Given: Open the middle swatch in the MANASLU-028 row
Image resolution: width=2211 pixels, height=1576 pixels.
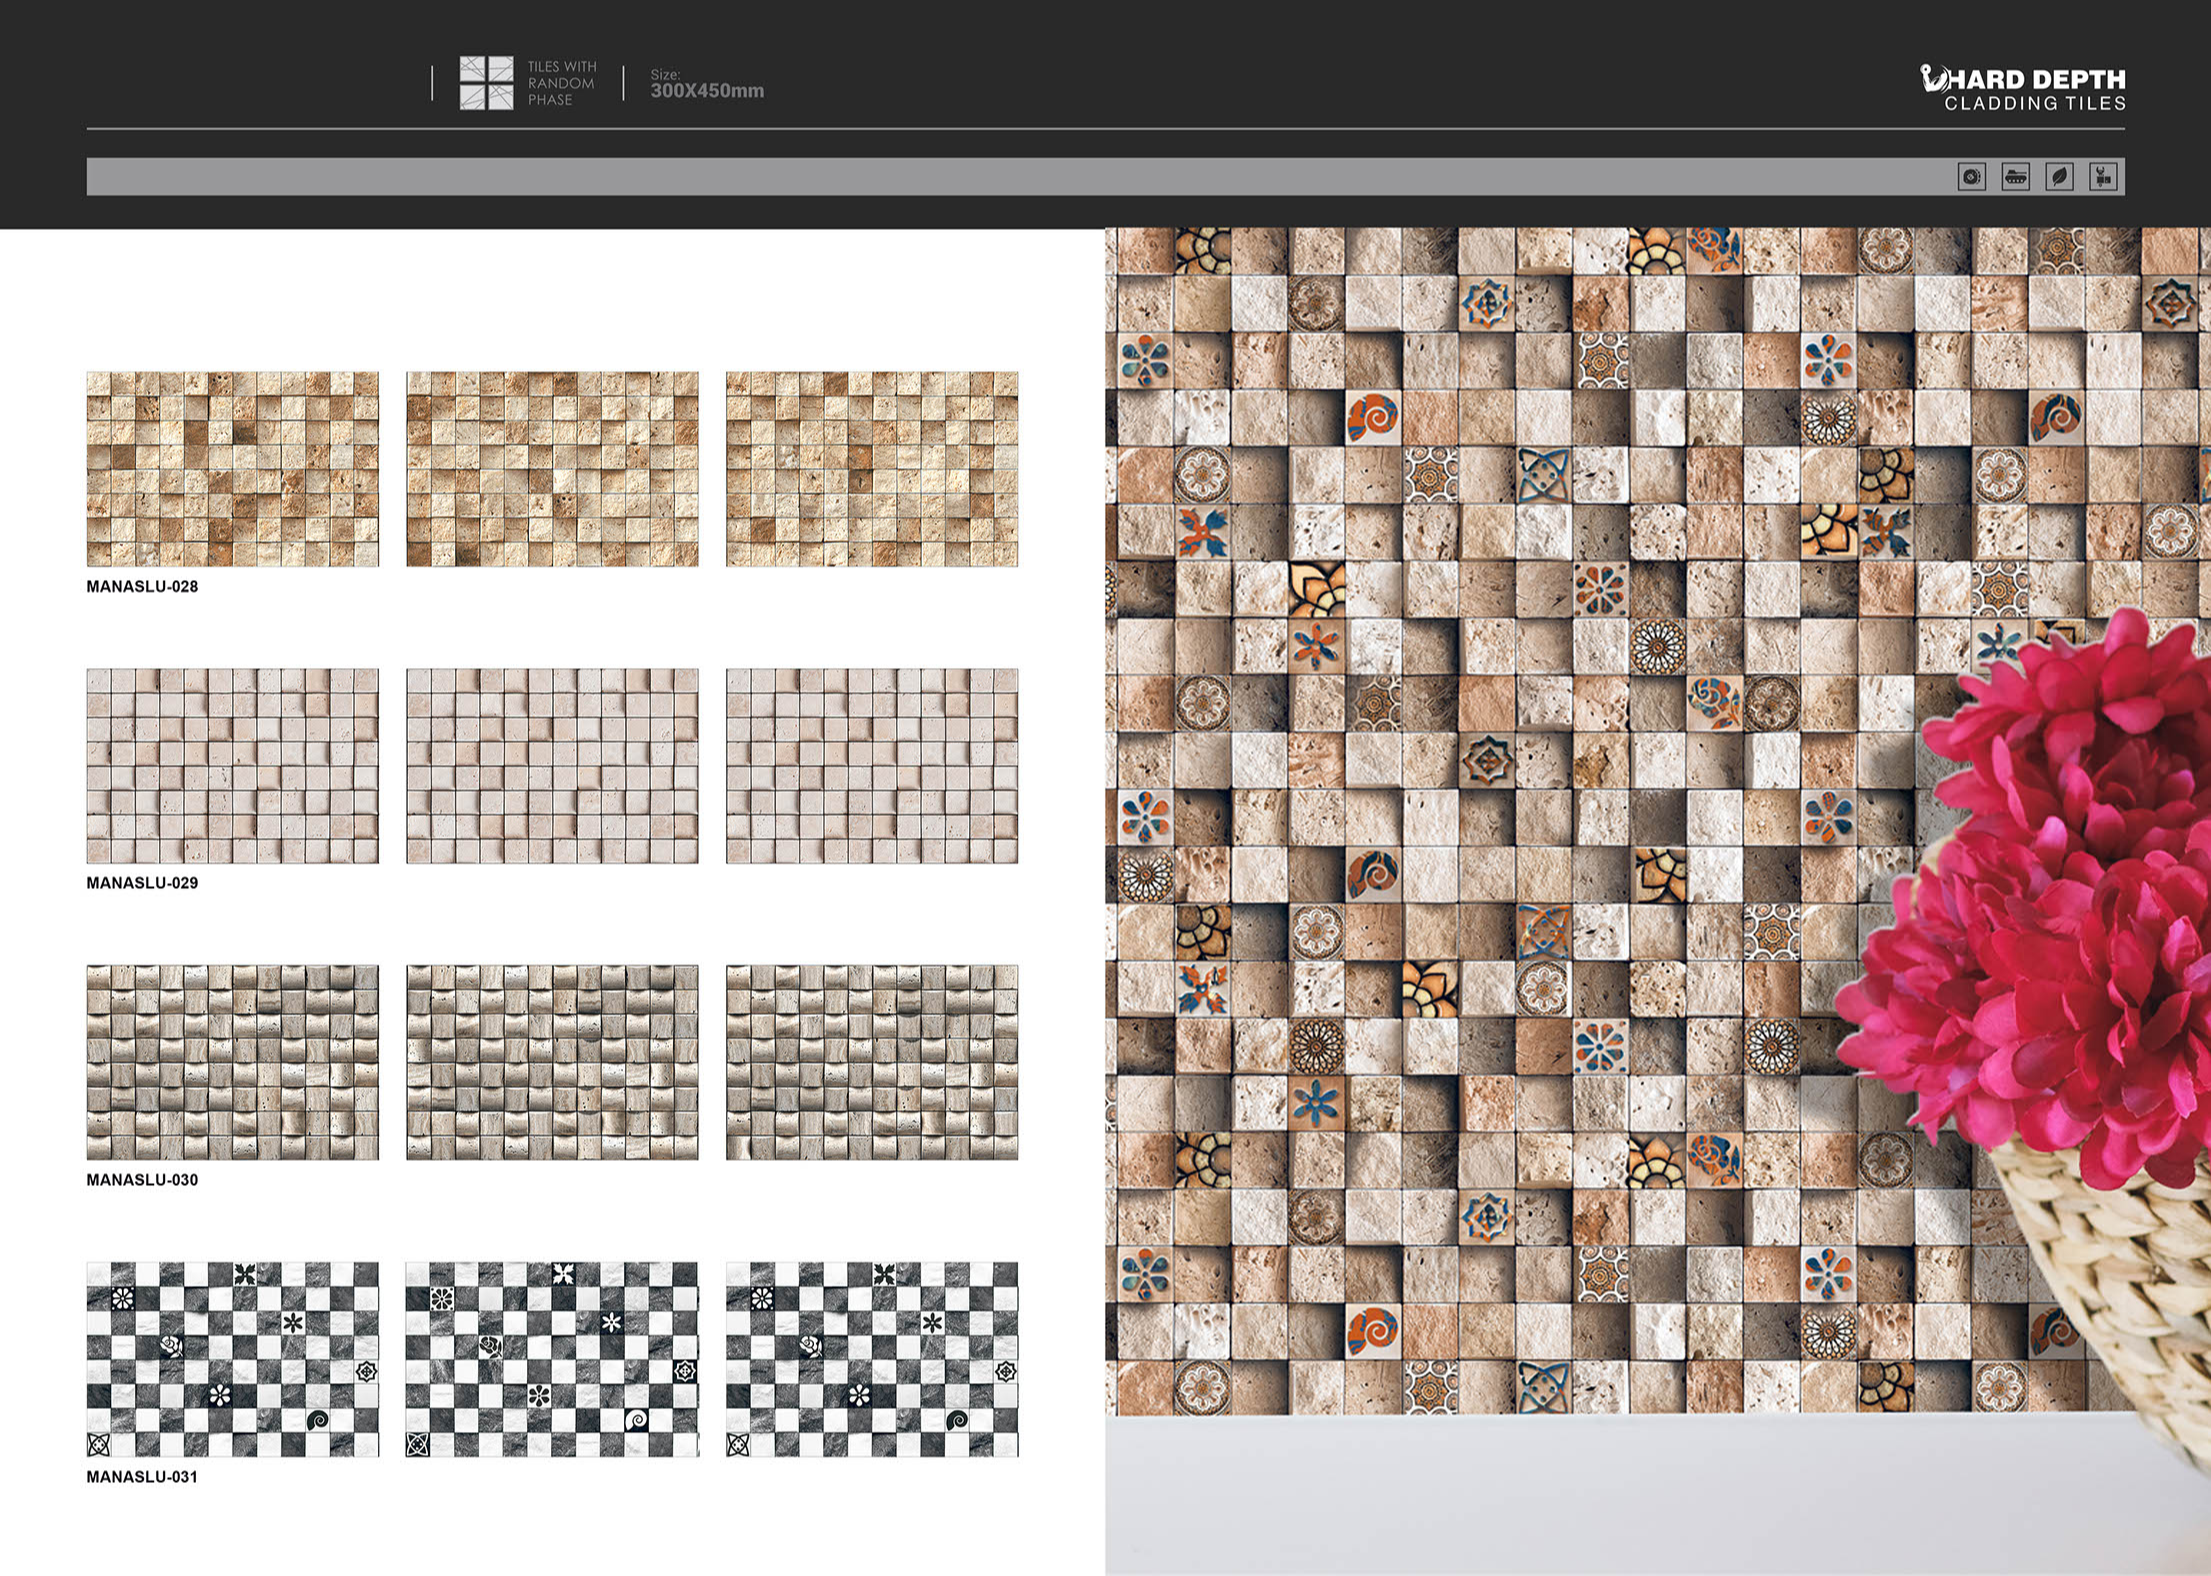Looking at the screenshot, I should 552,469.
